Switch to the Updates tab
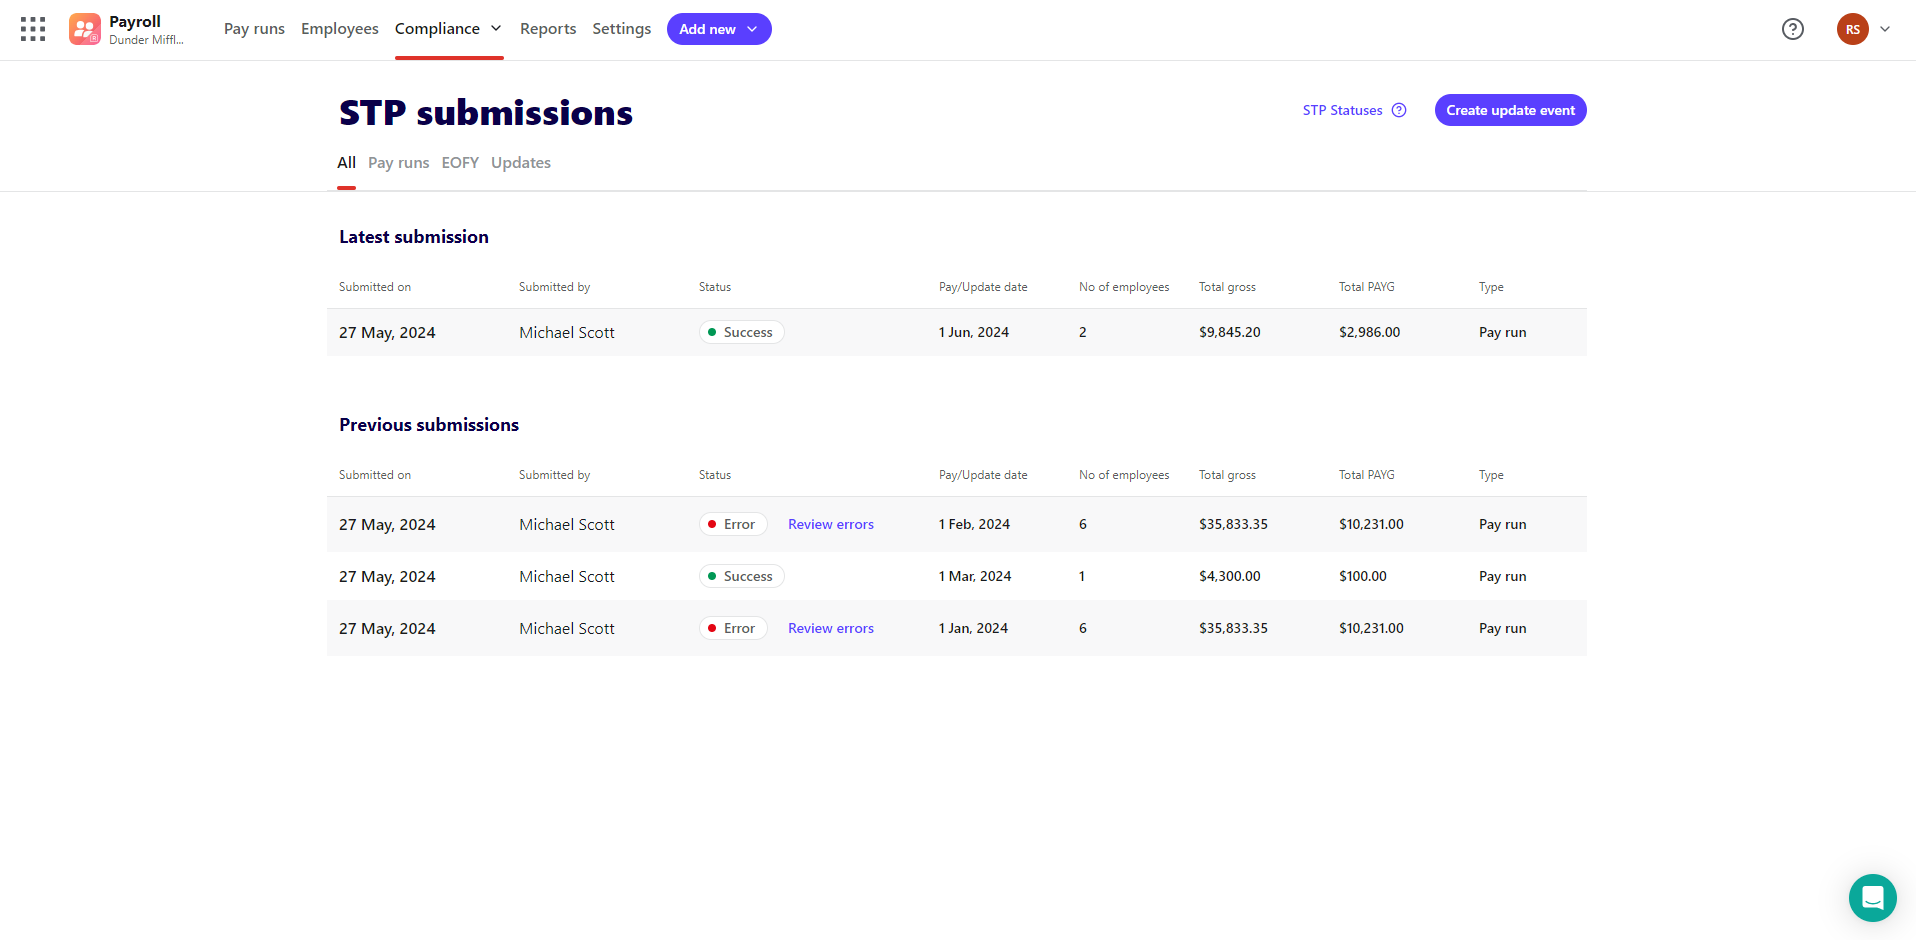 tap(521, 163)
